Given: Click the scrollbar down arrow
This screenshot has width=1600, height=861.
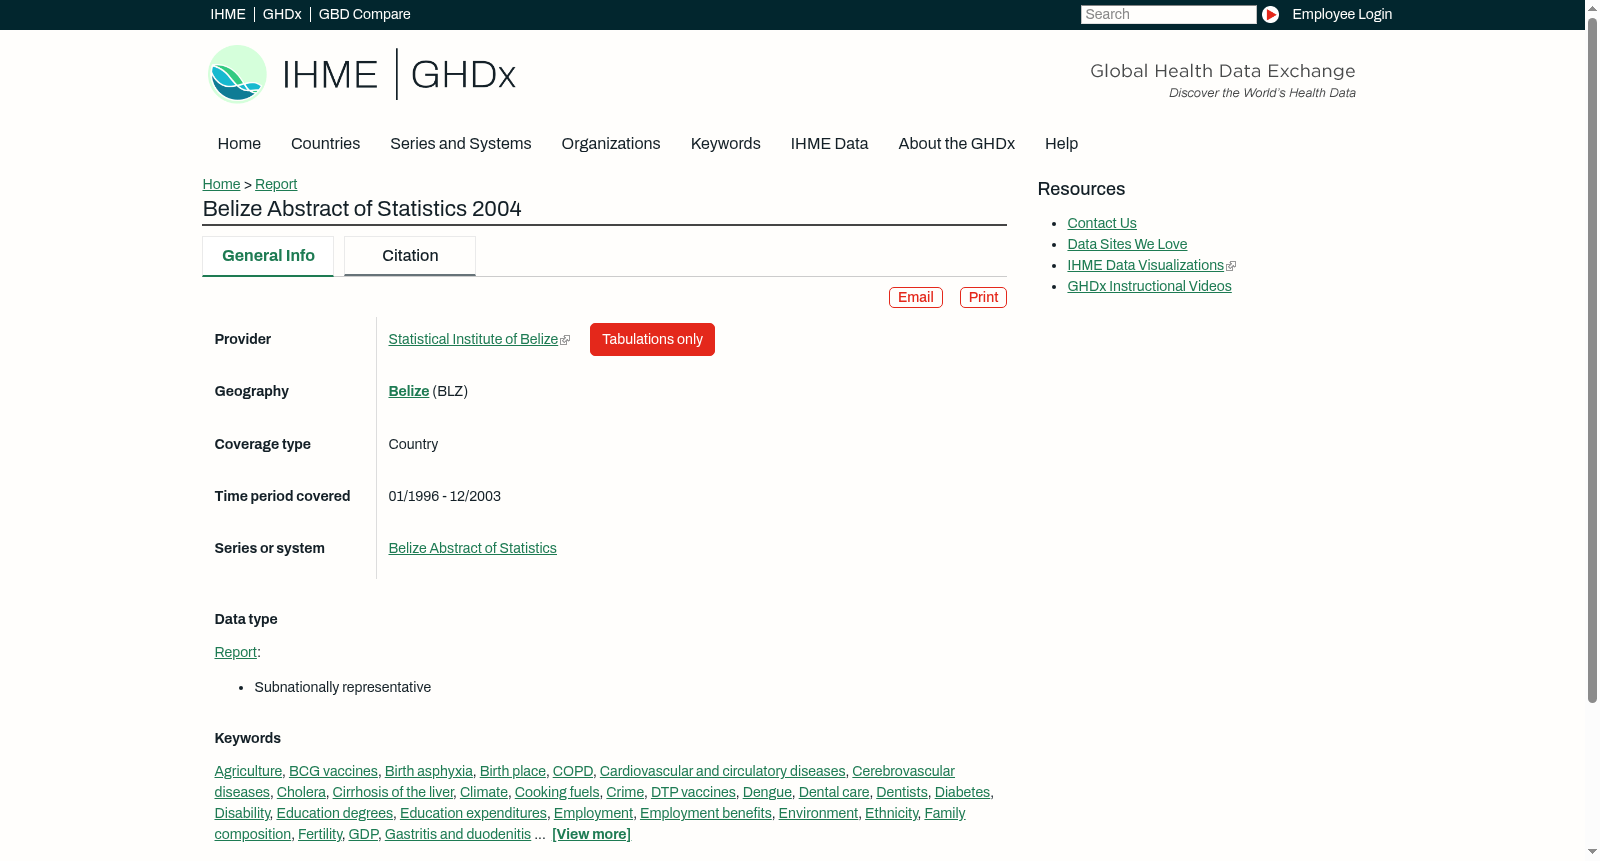Looking at the screenshot, I should 1592,852.
